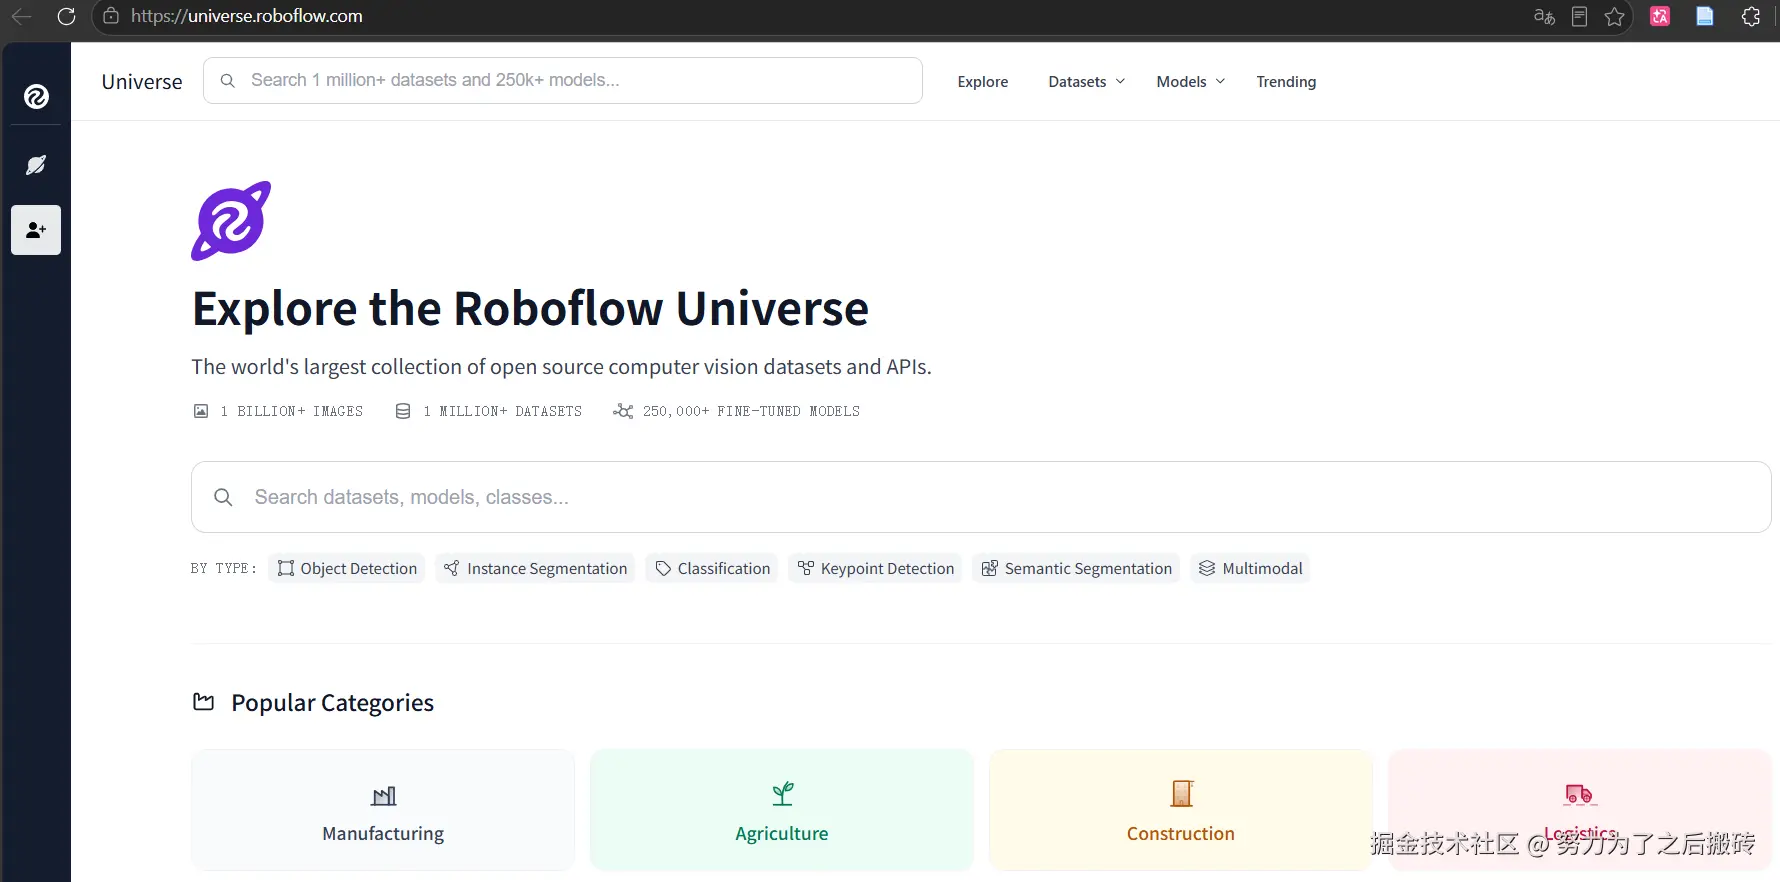Open the browser extensions puzzle icon
1780x882 pixels.
(1751, 16)
